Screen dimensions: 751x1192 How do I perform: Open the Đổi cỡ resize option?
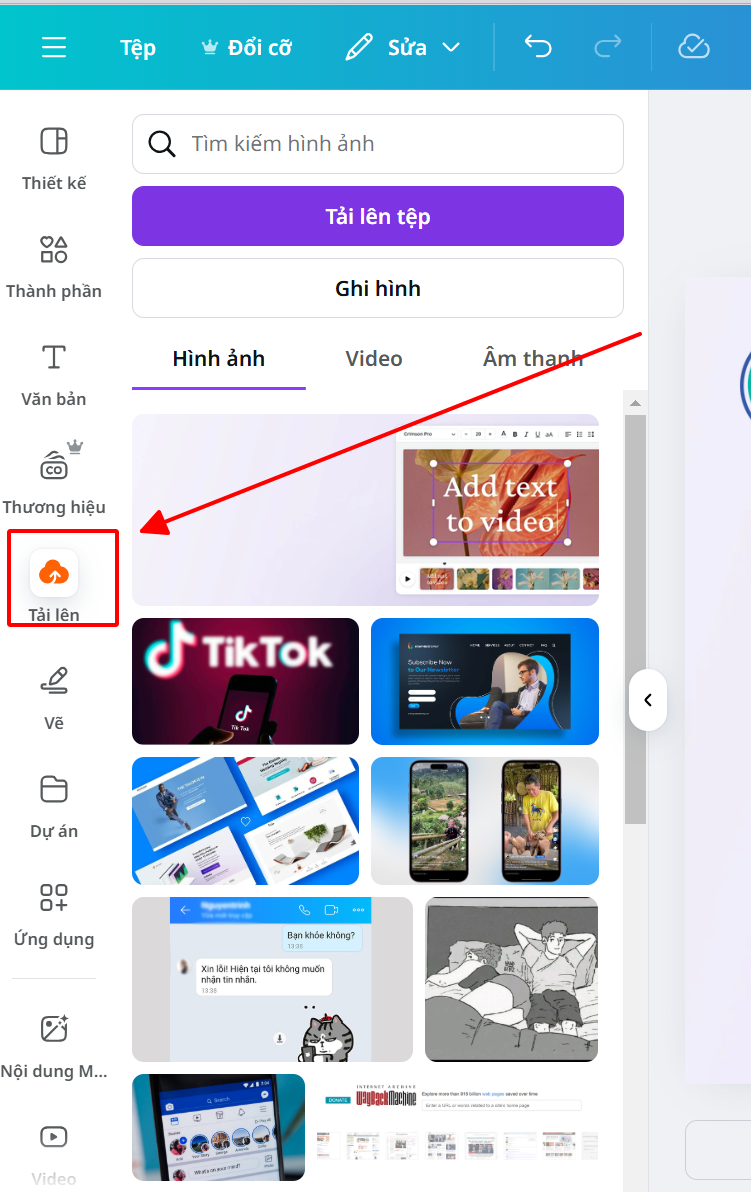point(246,48)
